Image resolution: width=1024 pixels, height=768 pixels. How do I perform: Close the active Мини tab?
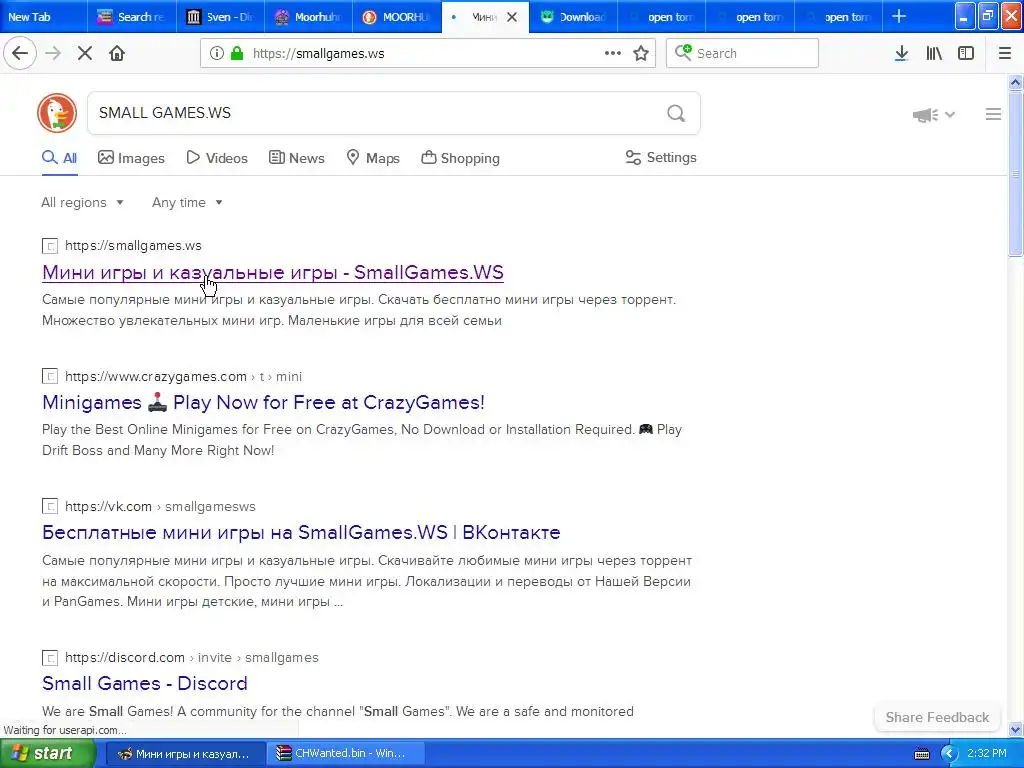click(x=512, y=17)
